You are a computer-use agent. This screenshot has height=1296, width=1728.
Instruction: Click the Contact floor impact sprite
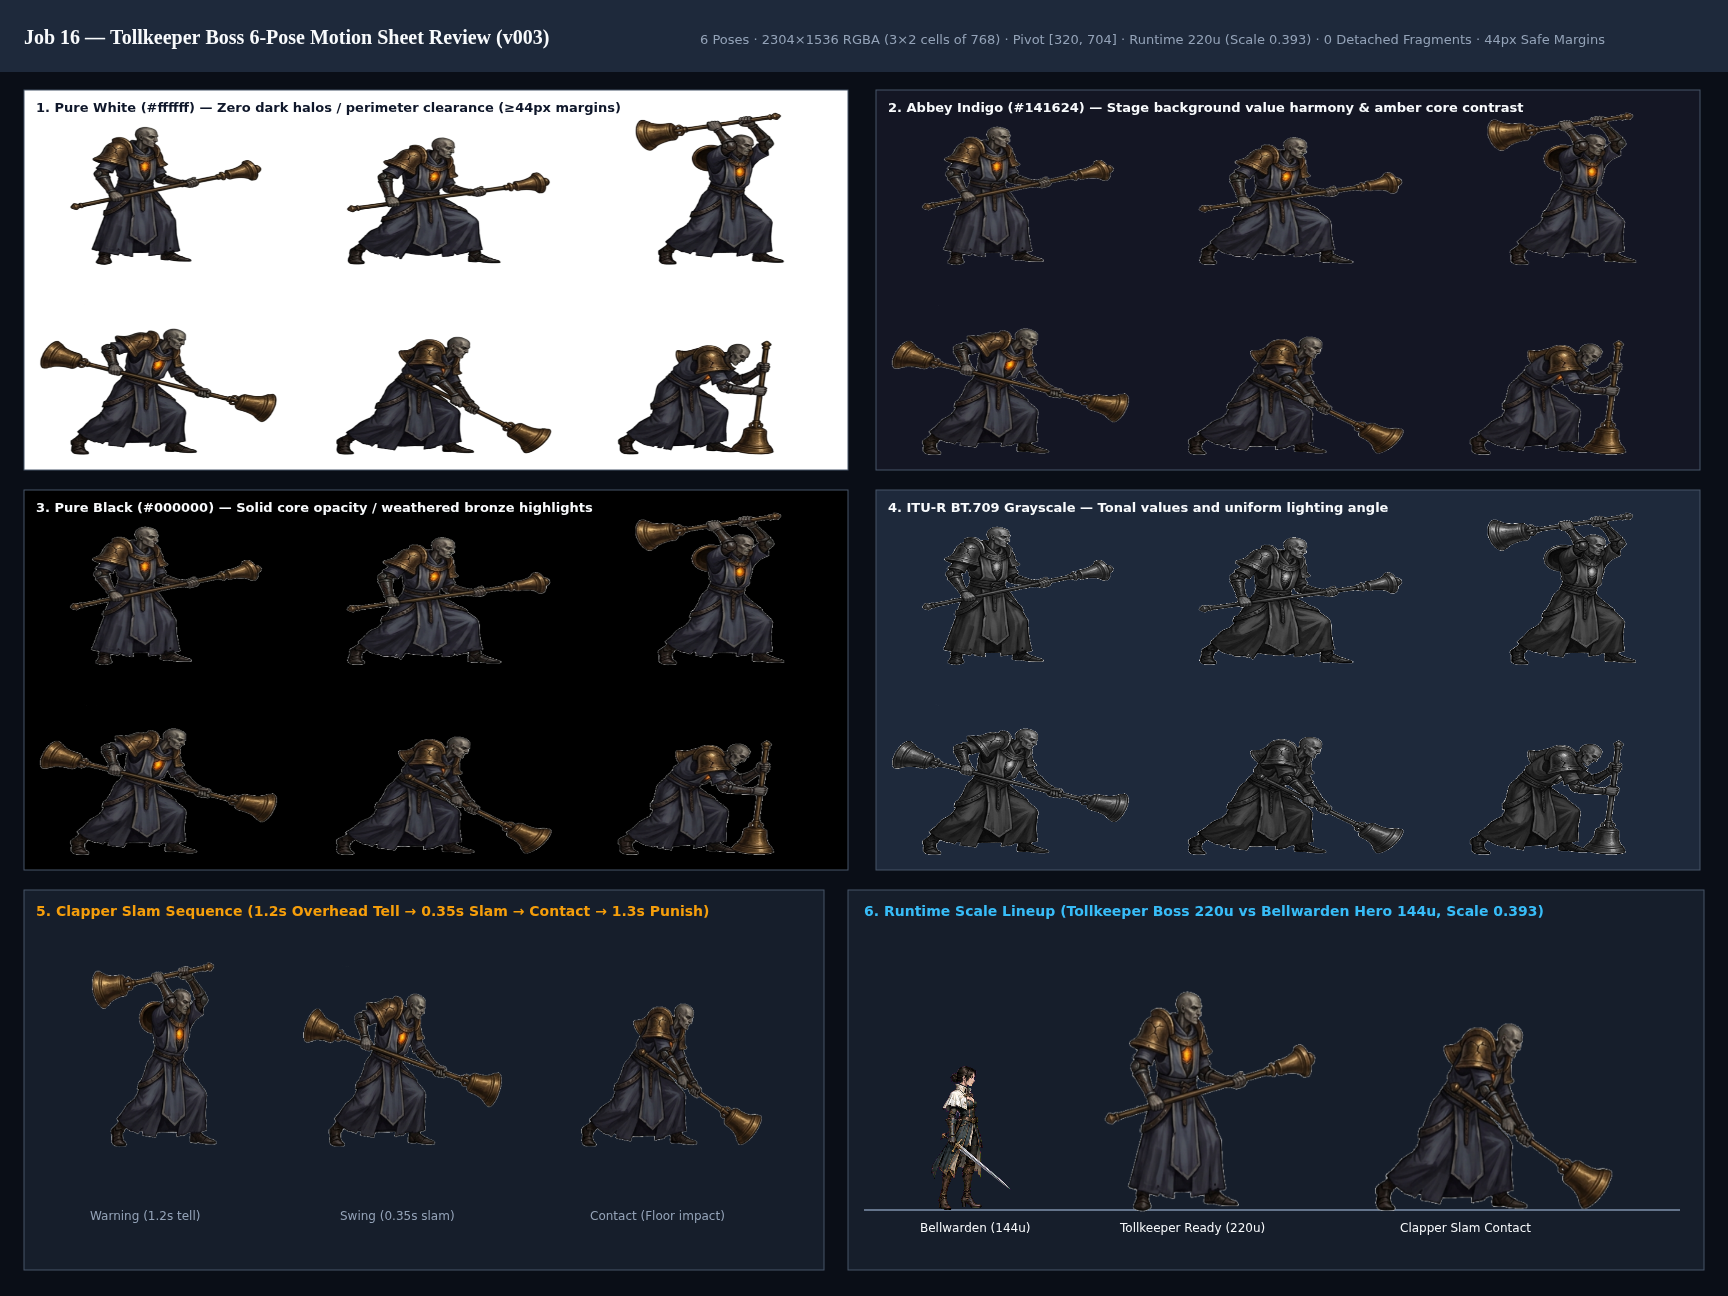[671, 1075]
